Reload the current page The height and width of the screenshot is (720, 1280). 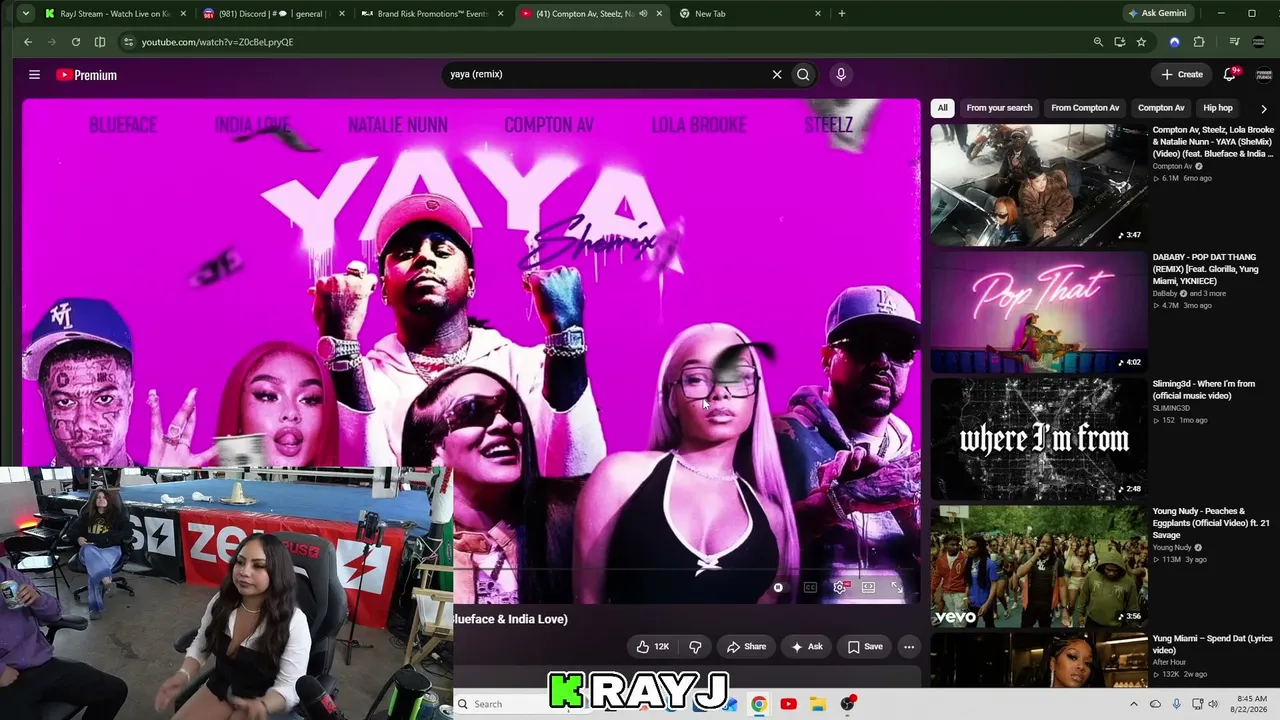(x=76, y=42)
